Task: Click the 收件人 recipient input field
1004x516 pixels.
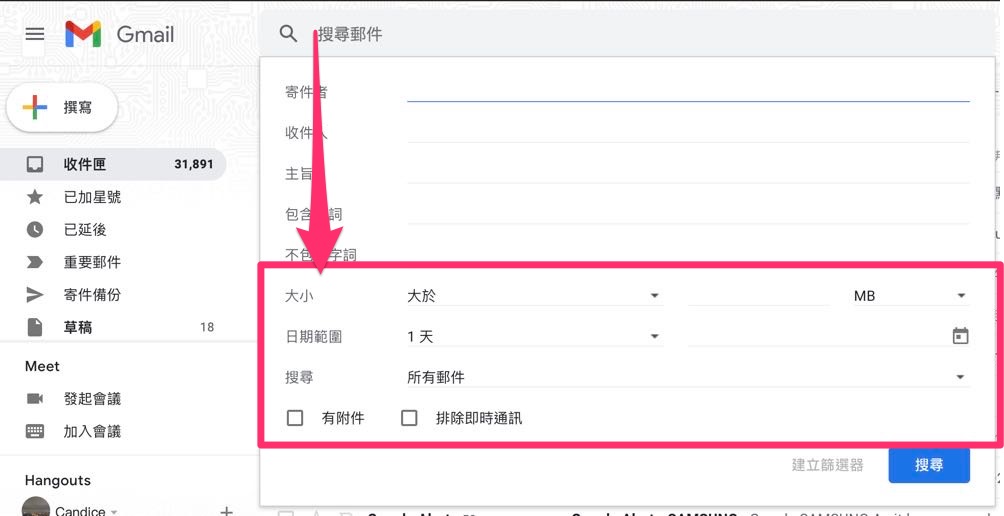Action: [x=688, y=133]
